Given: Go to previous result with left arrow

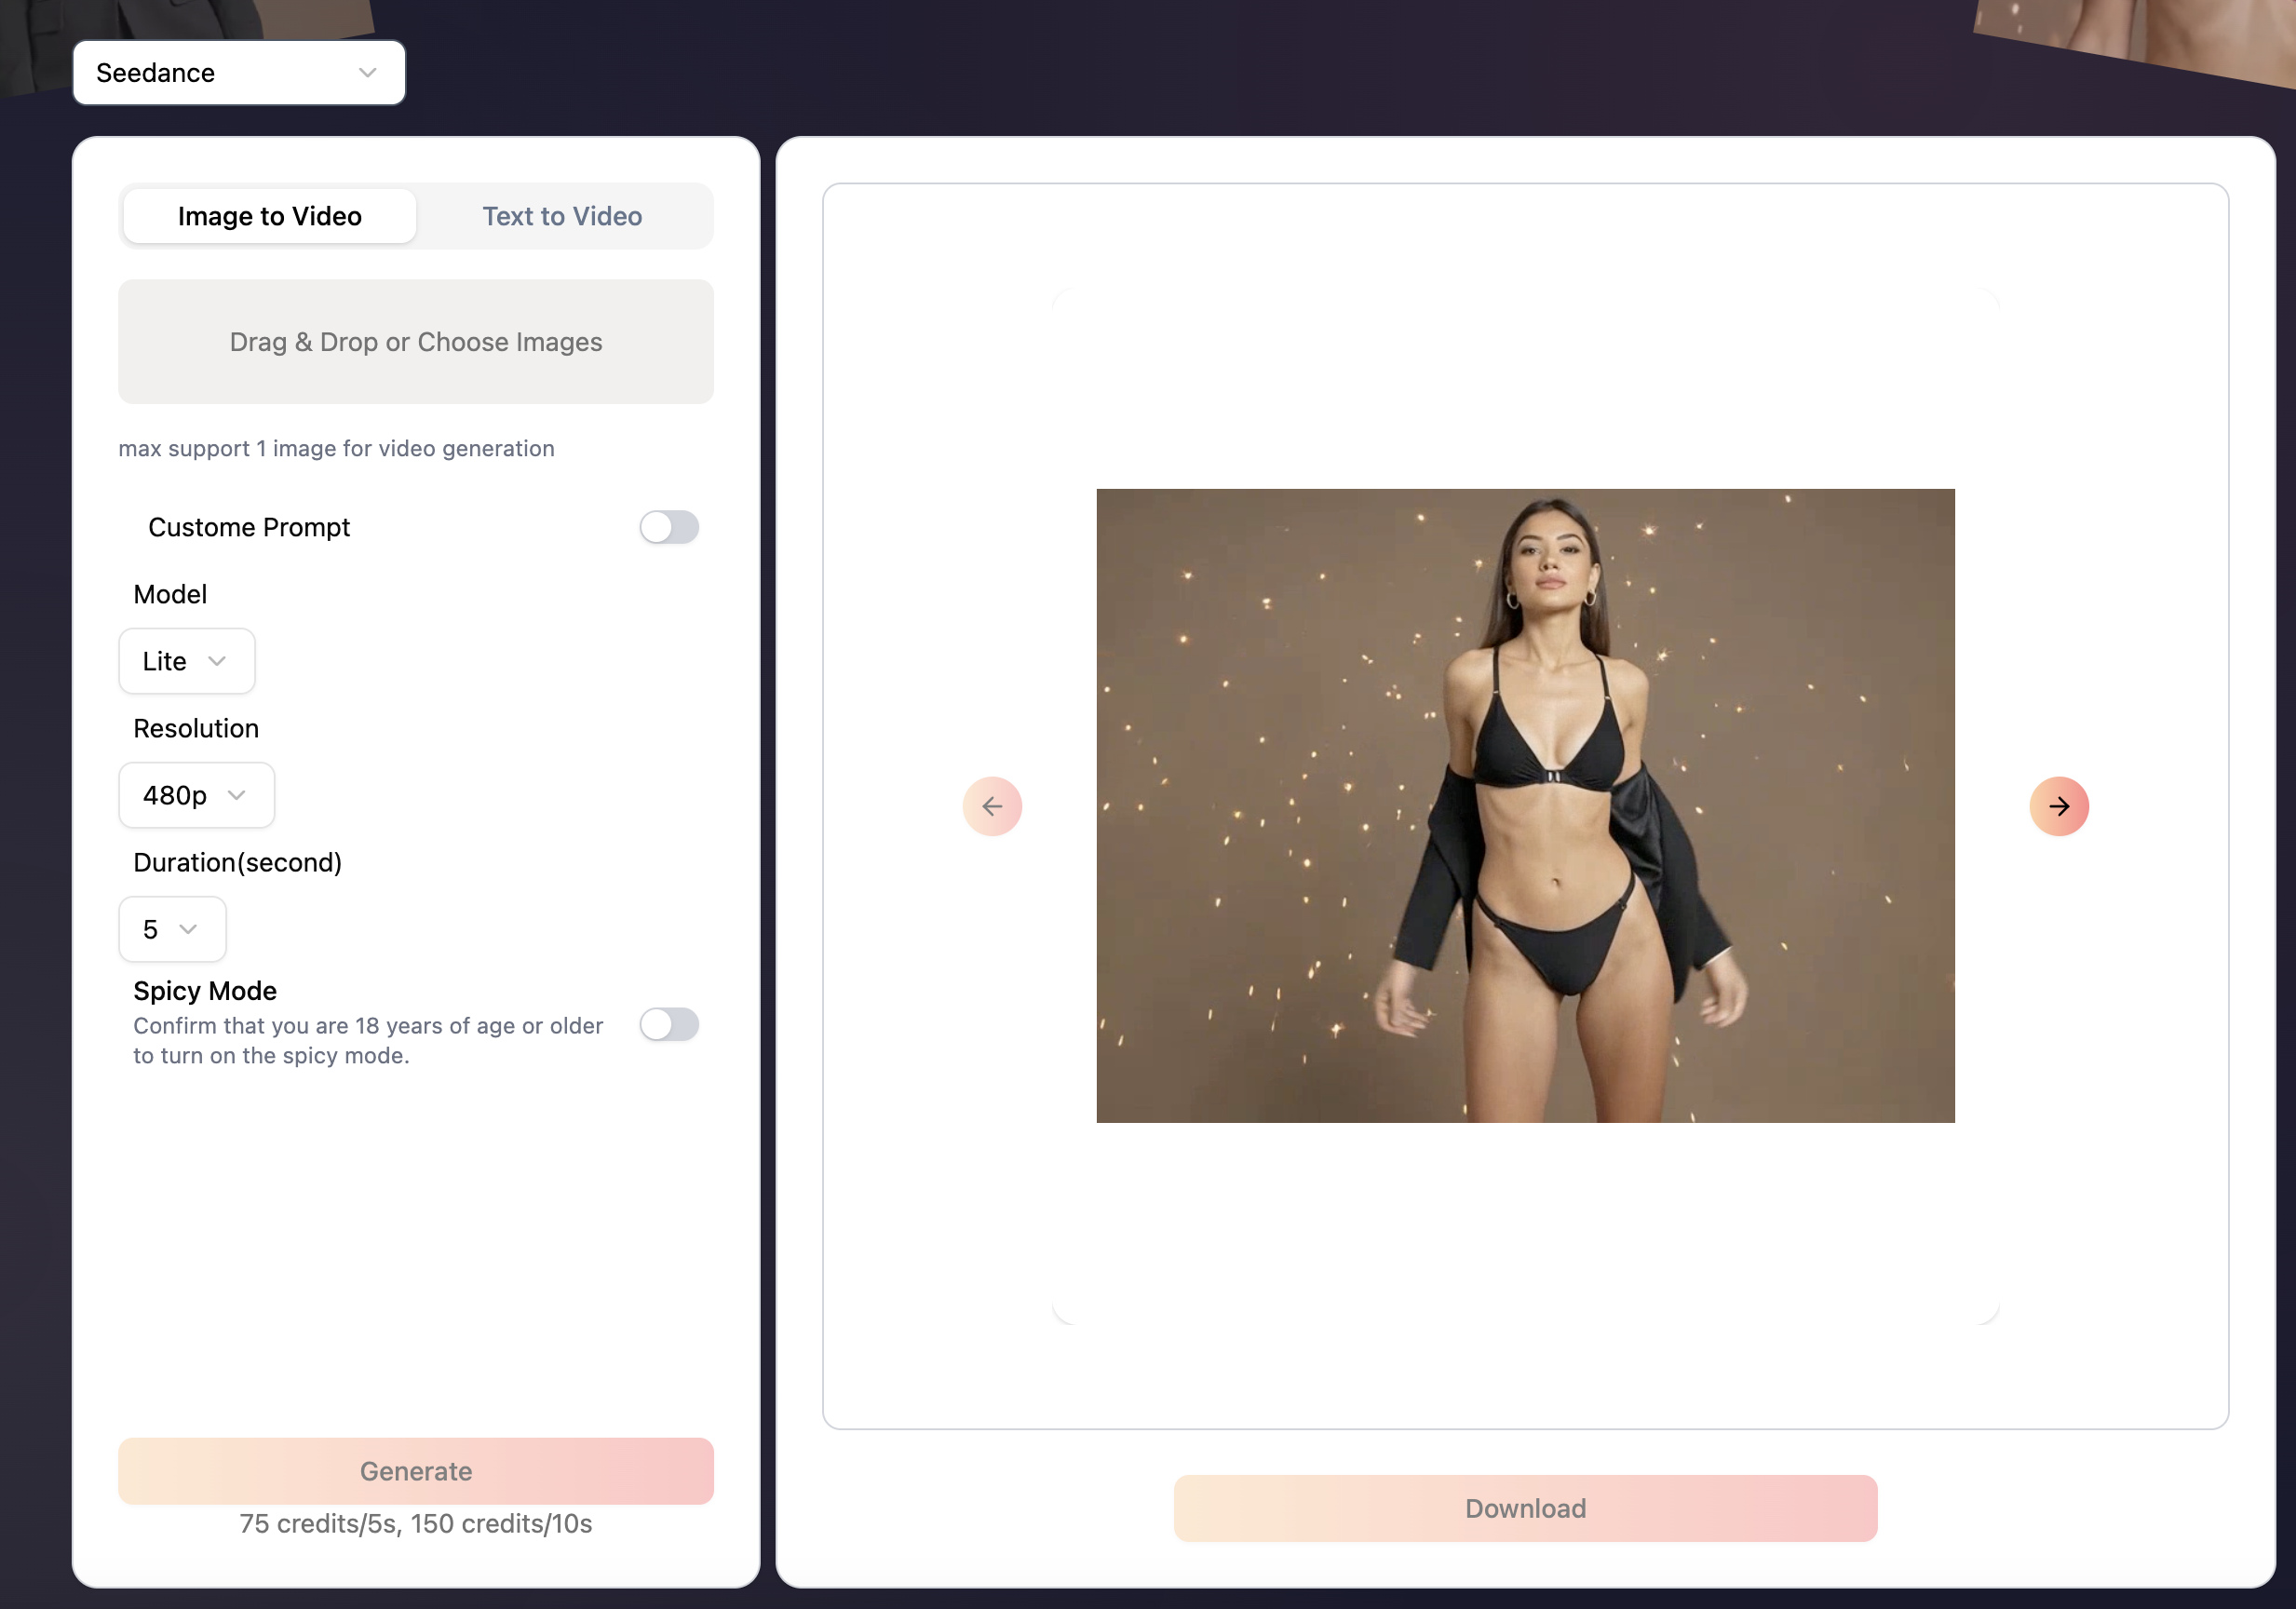Looking at the screenshot, I should coord(993,805).
